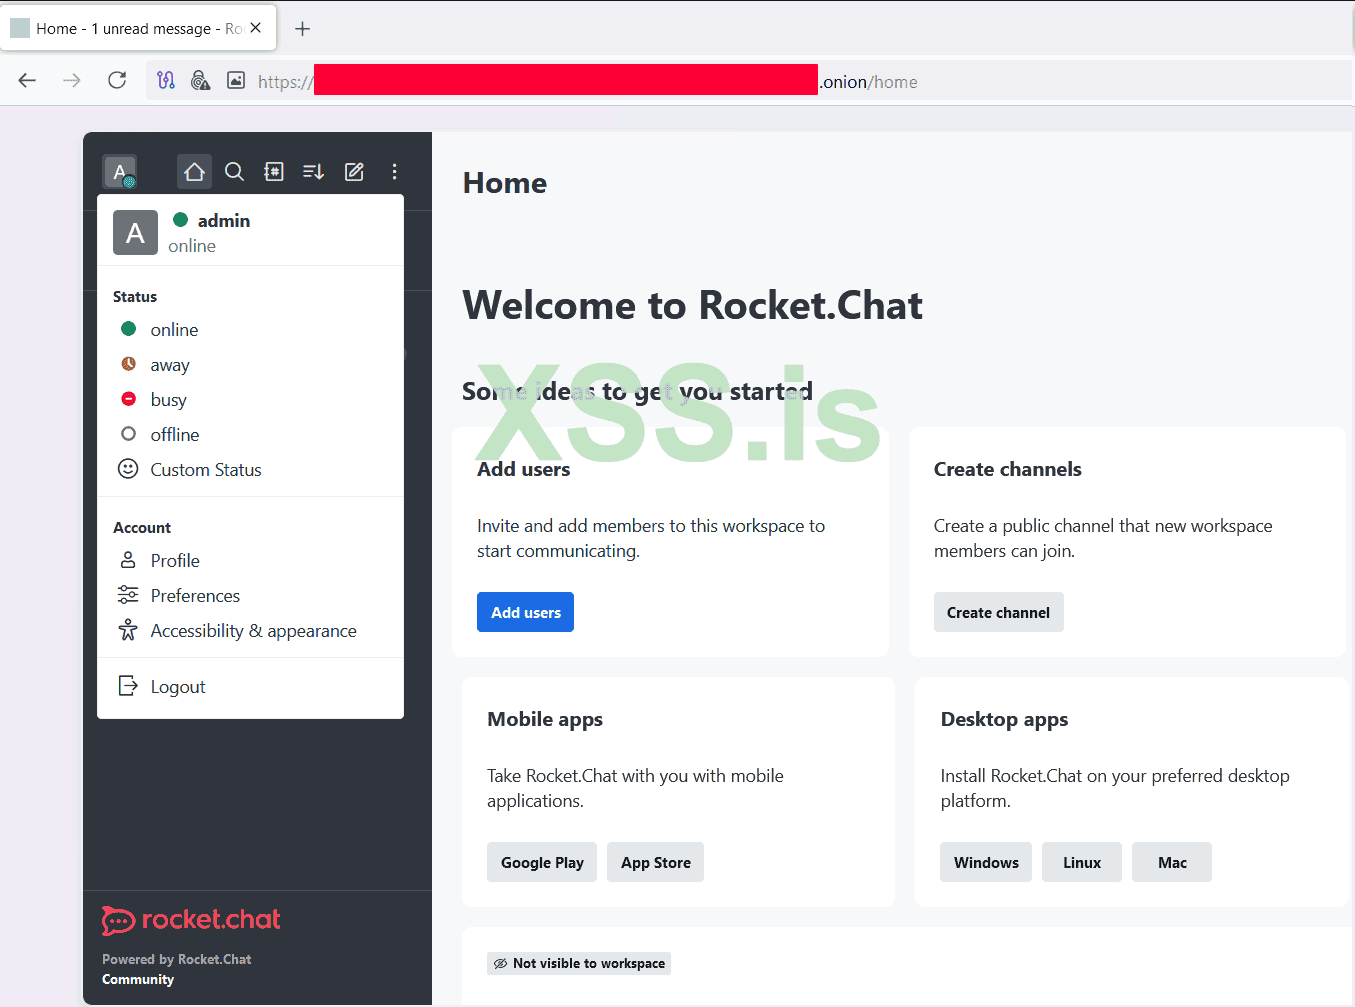Set status to online

(x=250, y=330)
